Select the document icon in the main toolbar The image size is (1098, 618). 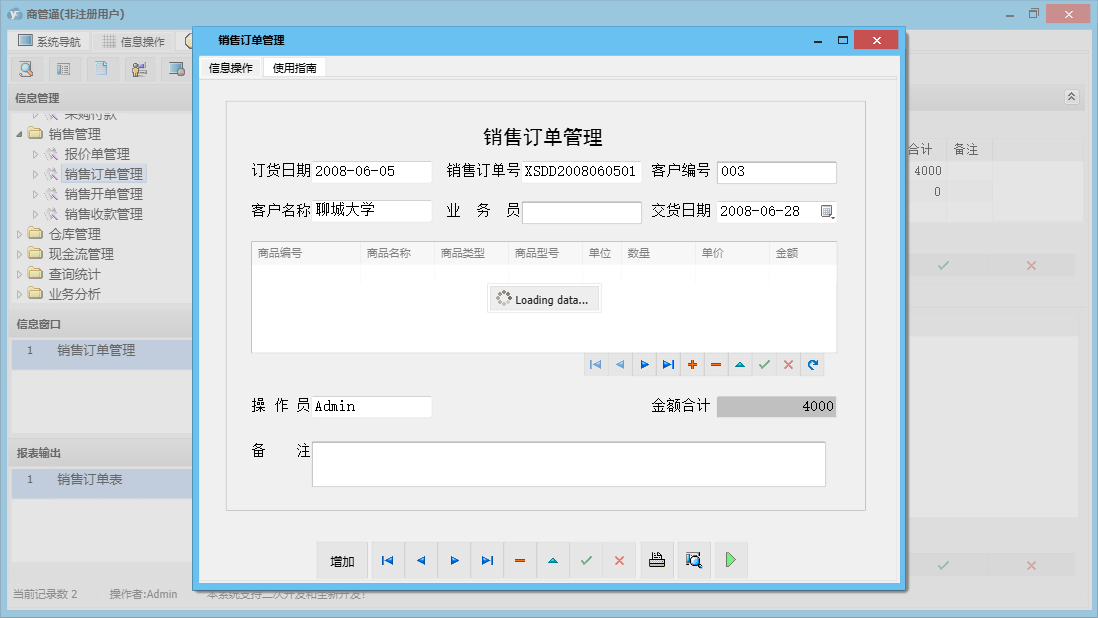pos(101,68)
